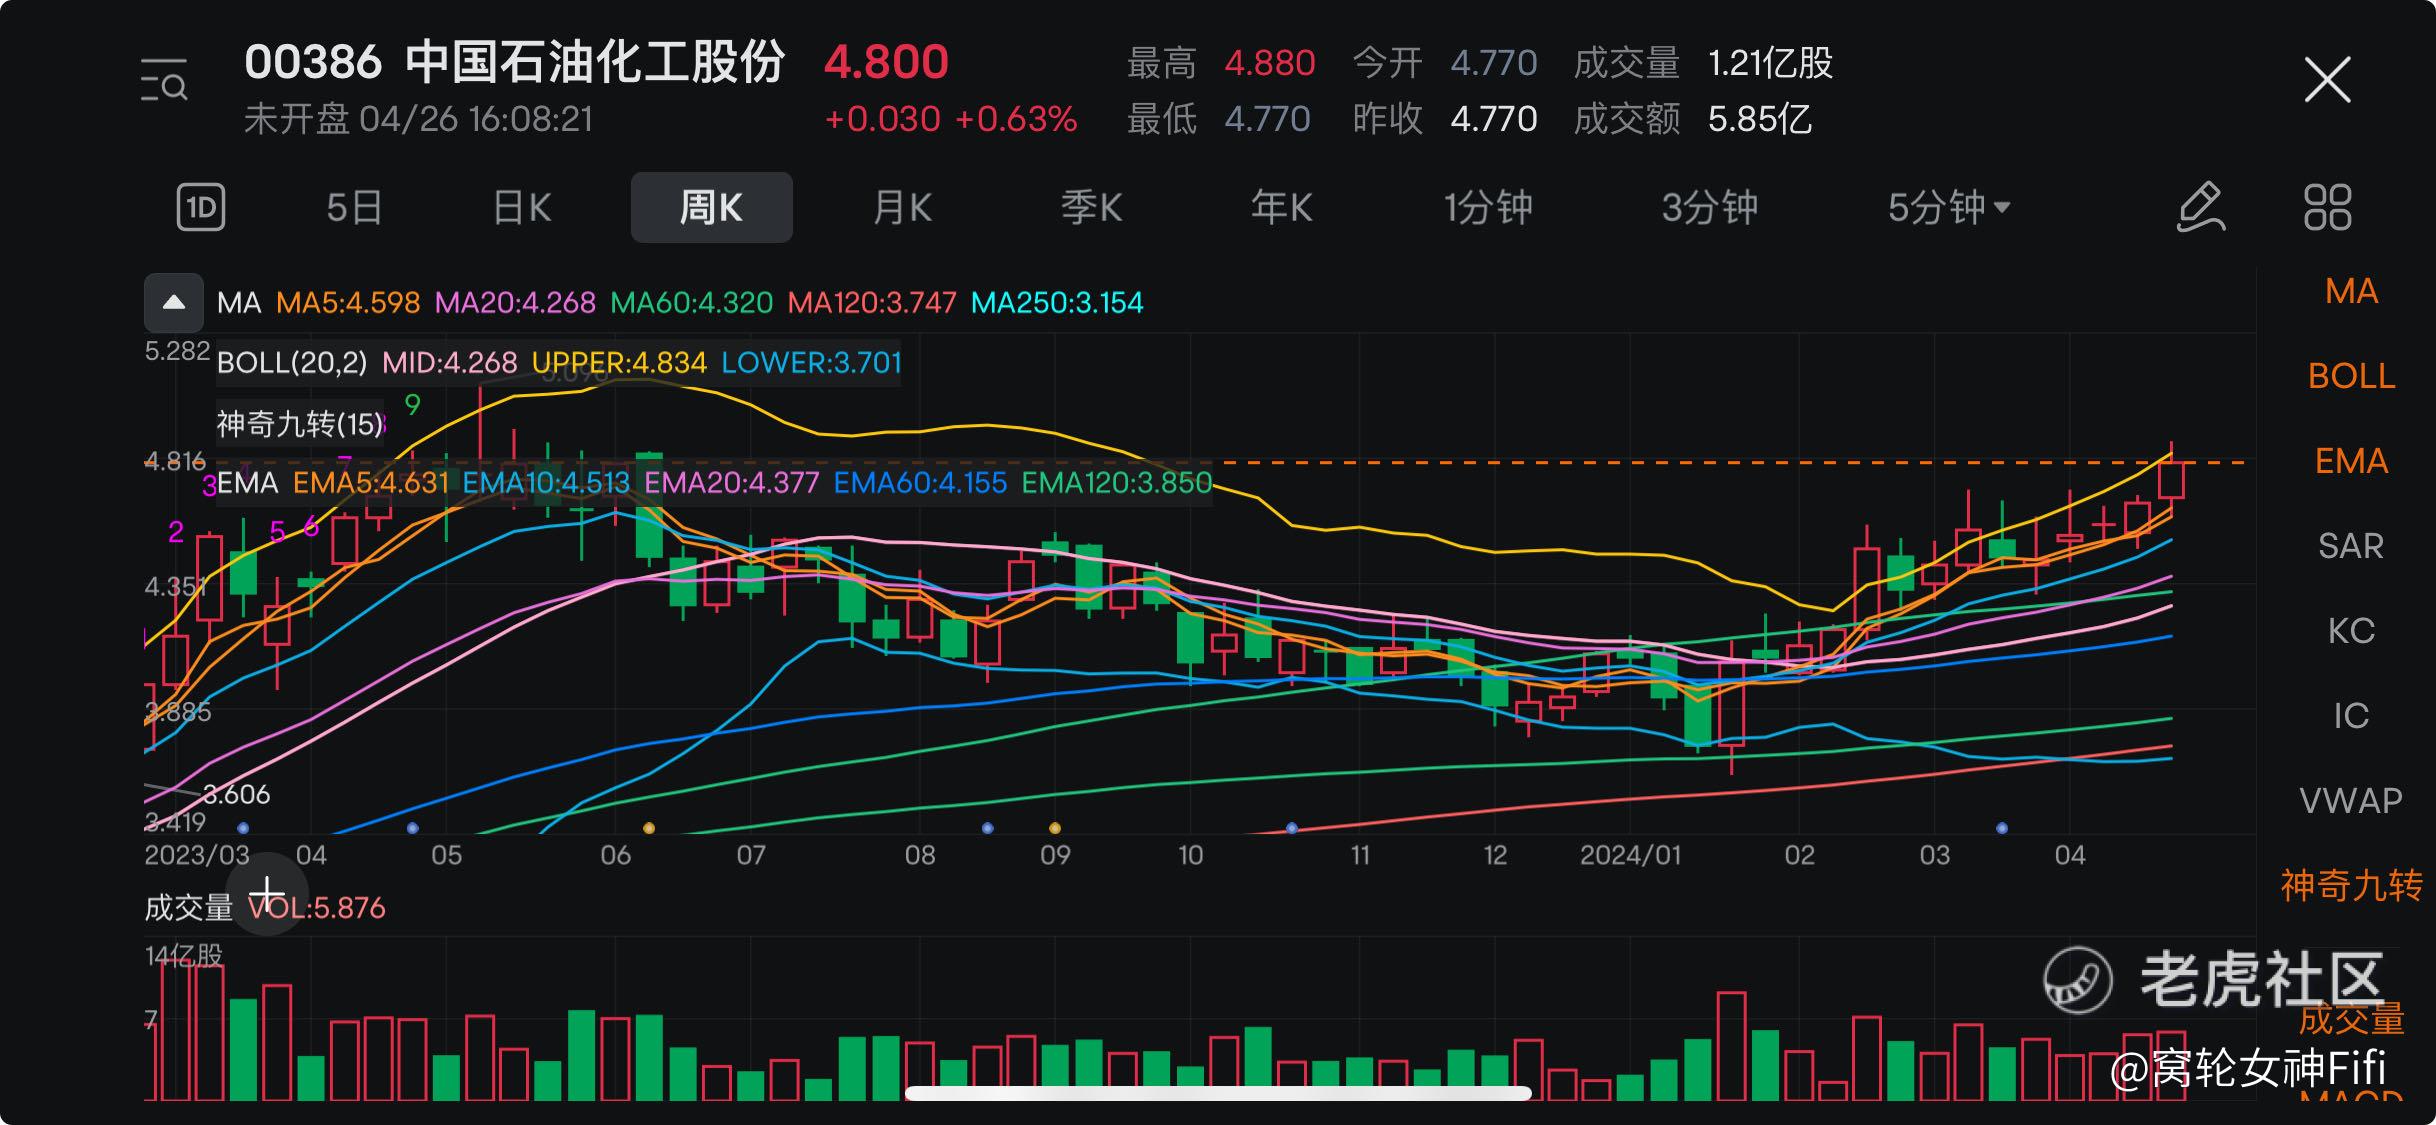Open the drawing pen tool

pos(2201,208)
